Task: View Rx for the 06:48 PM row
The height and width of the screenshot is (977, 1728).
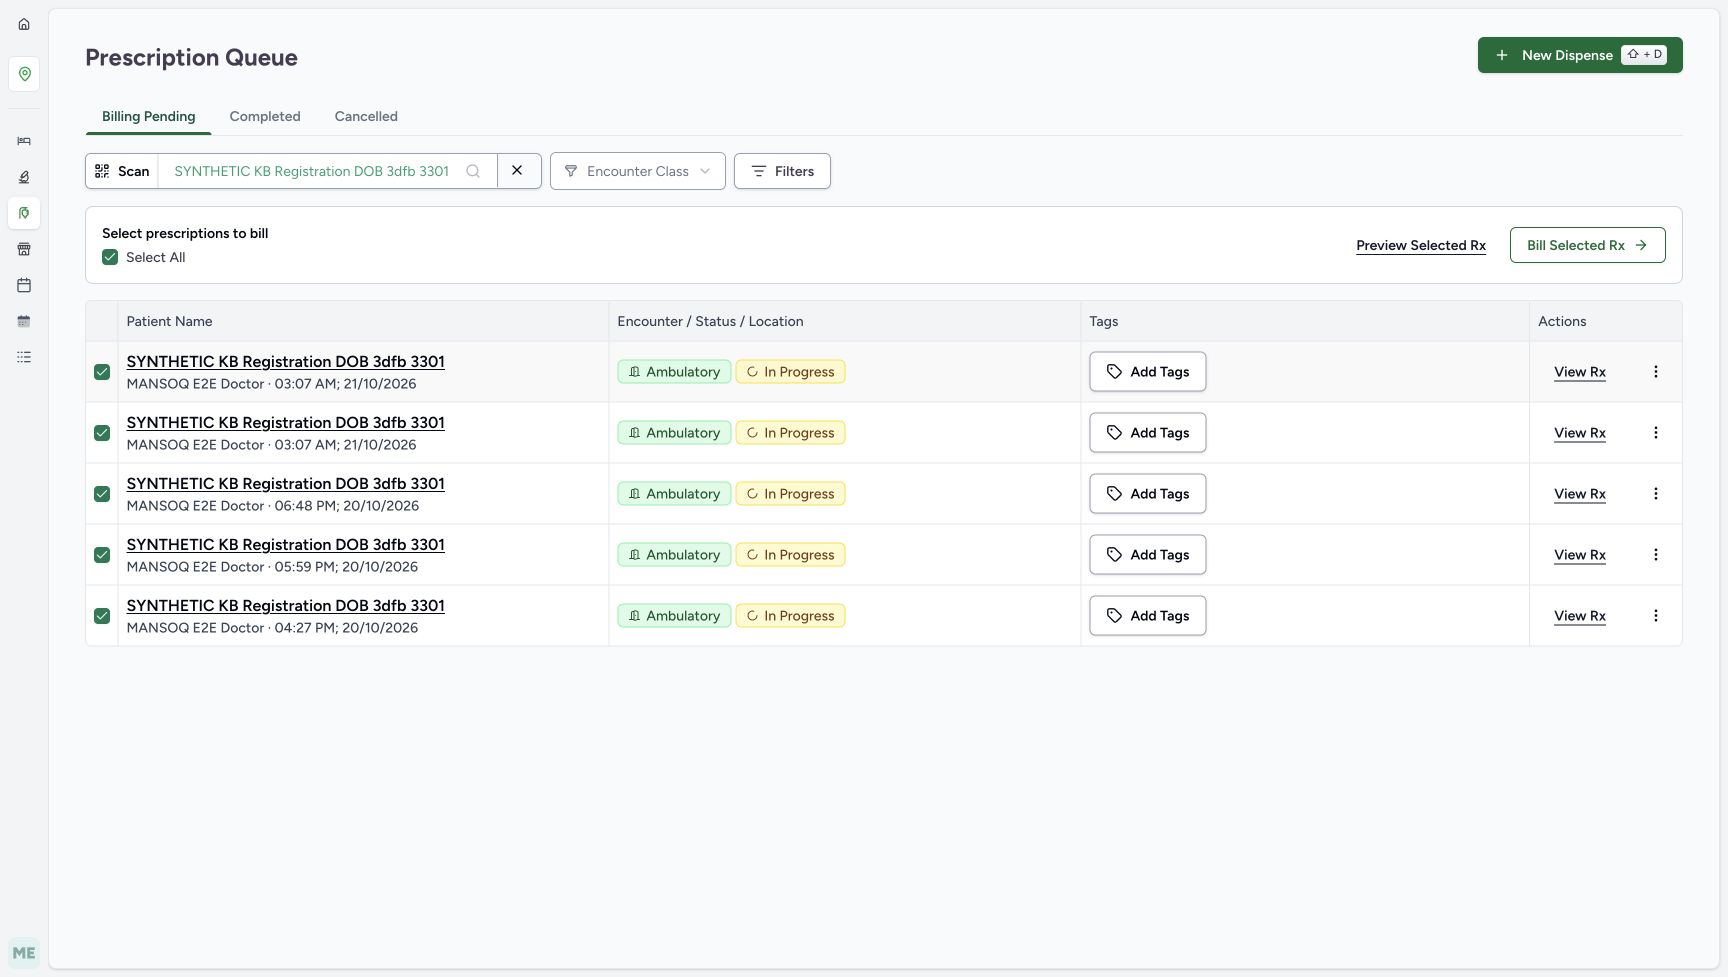Action: click(x=1580, y=494)
